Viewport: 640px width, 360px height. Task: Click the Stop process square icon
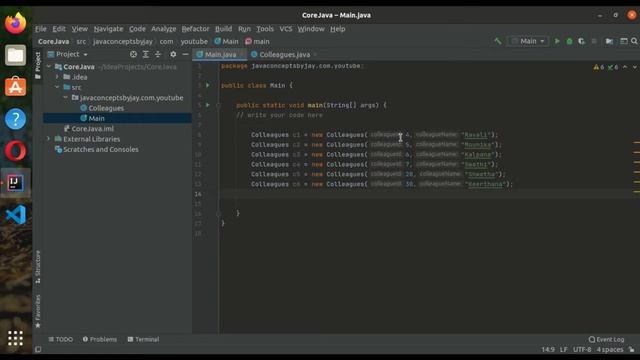click(594, 41)
